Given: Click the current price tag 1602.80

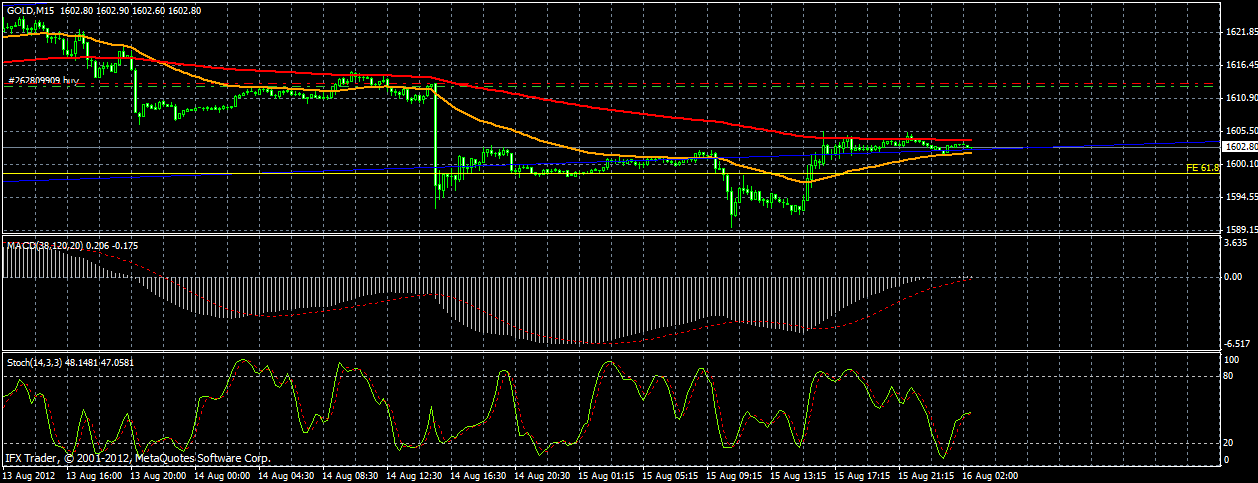Looking at the screenshot, I should click(x=1240, y=147).
